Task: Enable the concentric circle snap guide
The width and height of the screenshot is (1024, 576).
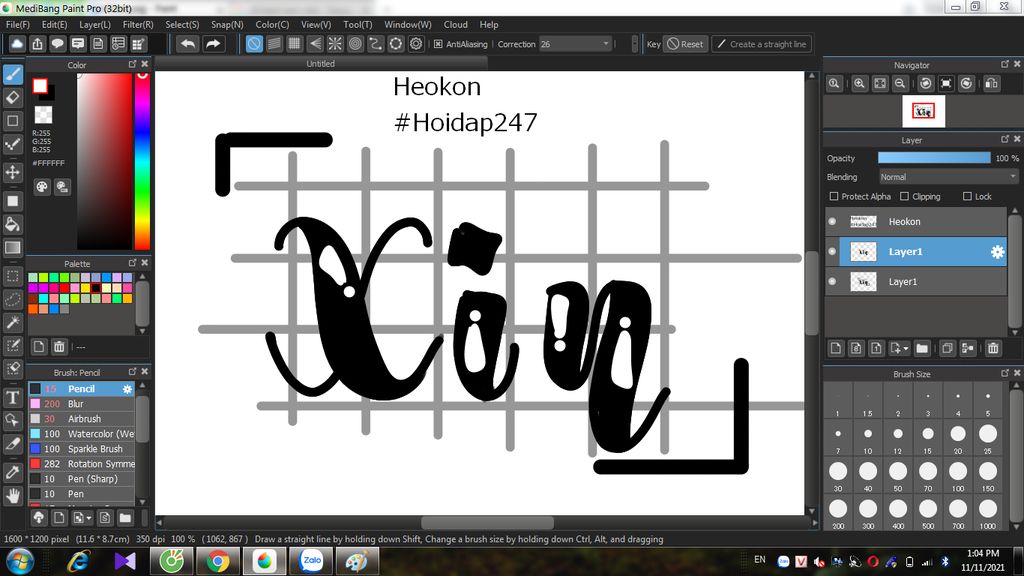Action: [x=355, y=44]
